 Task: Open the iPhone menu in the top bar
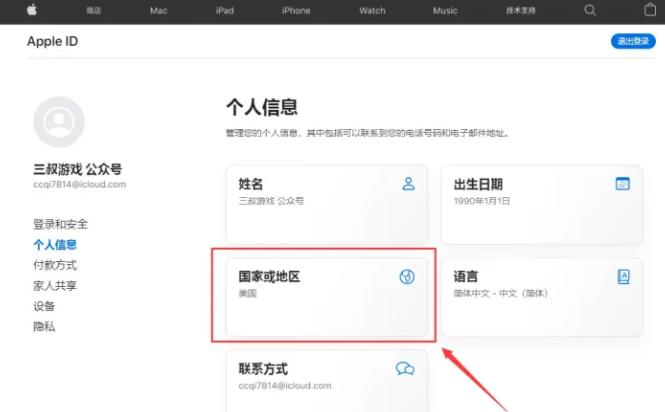pos(295,10)
